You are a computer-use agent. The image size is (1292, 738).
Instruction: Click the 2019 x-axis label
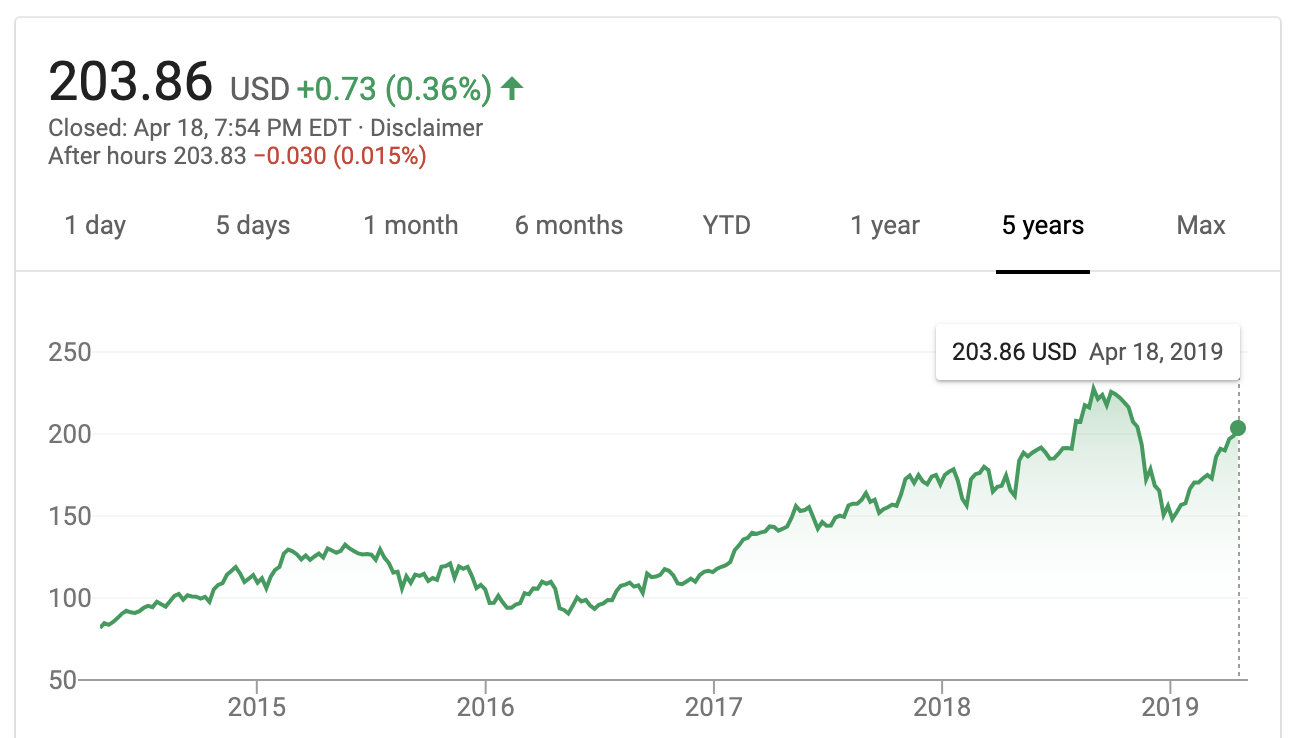point(1170,707)
